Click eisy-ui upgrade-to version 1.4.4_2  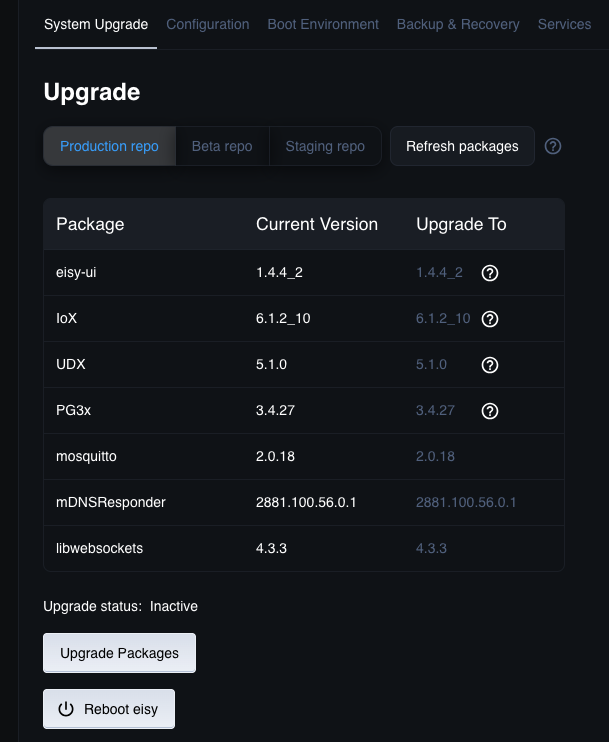click(x=439, y=273)
